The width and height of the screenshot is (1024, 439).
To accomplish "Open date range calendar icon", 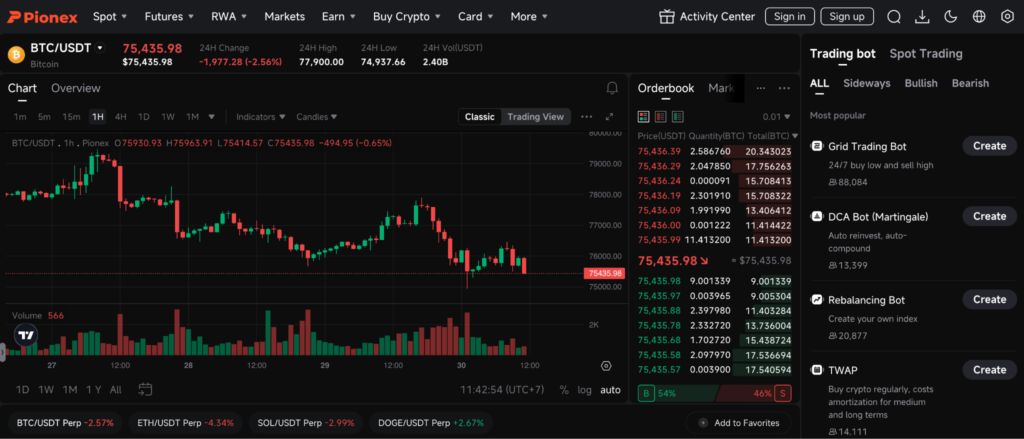I will click(145, 389).
